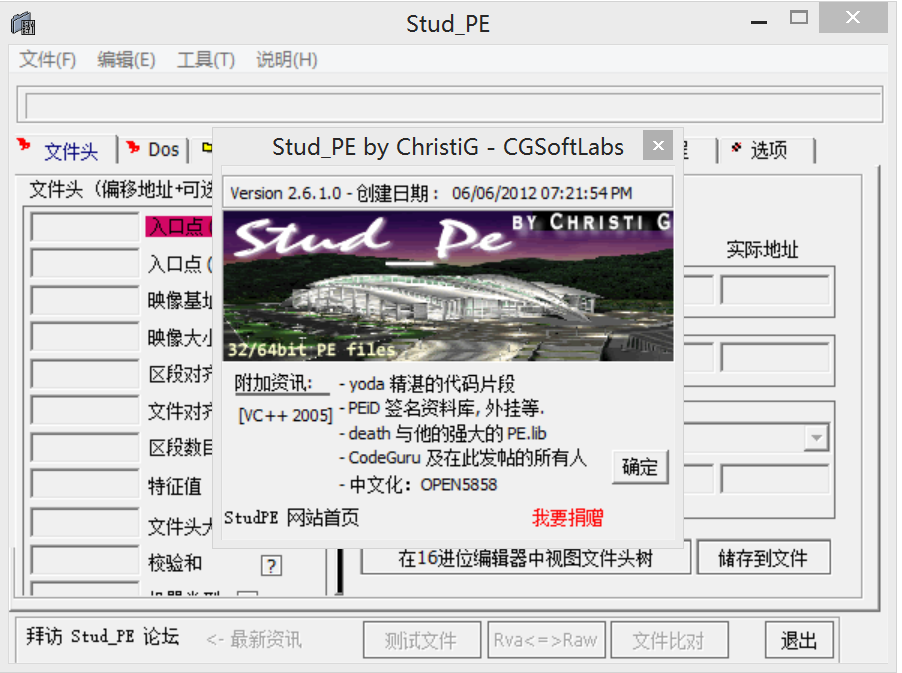Click the 确定 button in about dialog
The width and height of the screenshot is (902, 673).
(x=640, y=466)
